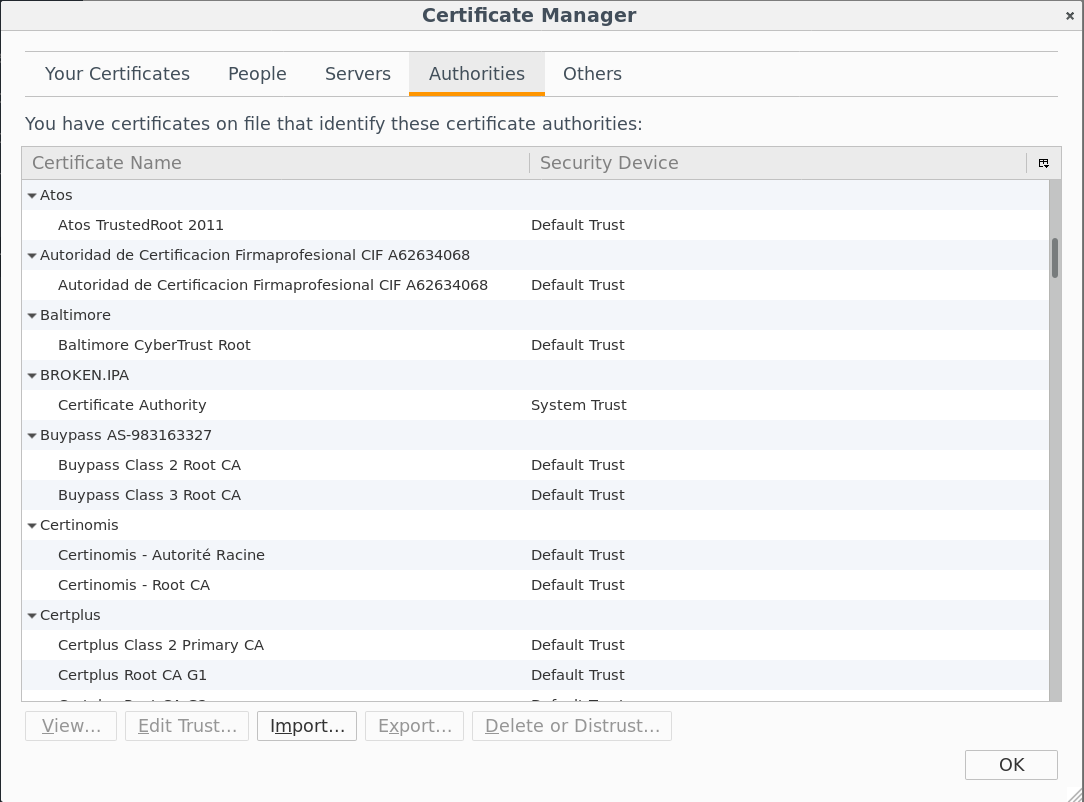The width and height of the screenshot is (1084, 802).
Task: Click the Export... button
Action: click(415, 726)
